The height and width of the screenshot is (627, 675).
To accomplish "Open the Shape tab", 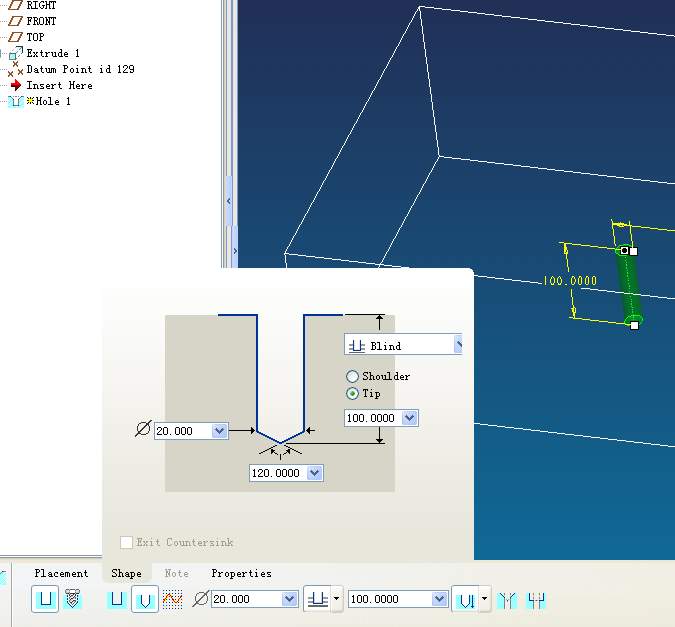I will (x=126, y=573).
